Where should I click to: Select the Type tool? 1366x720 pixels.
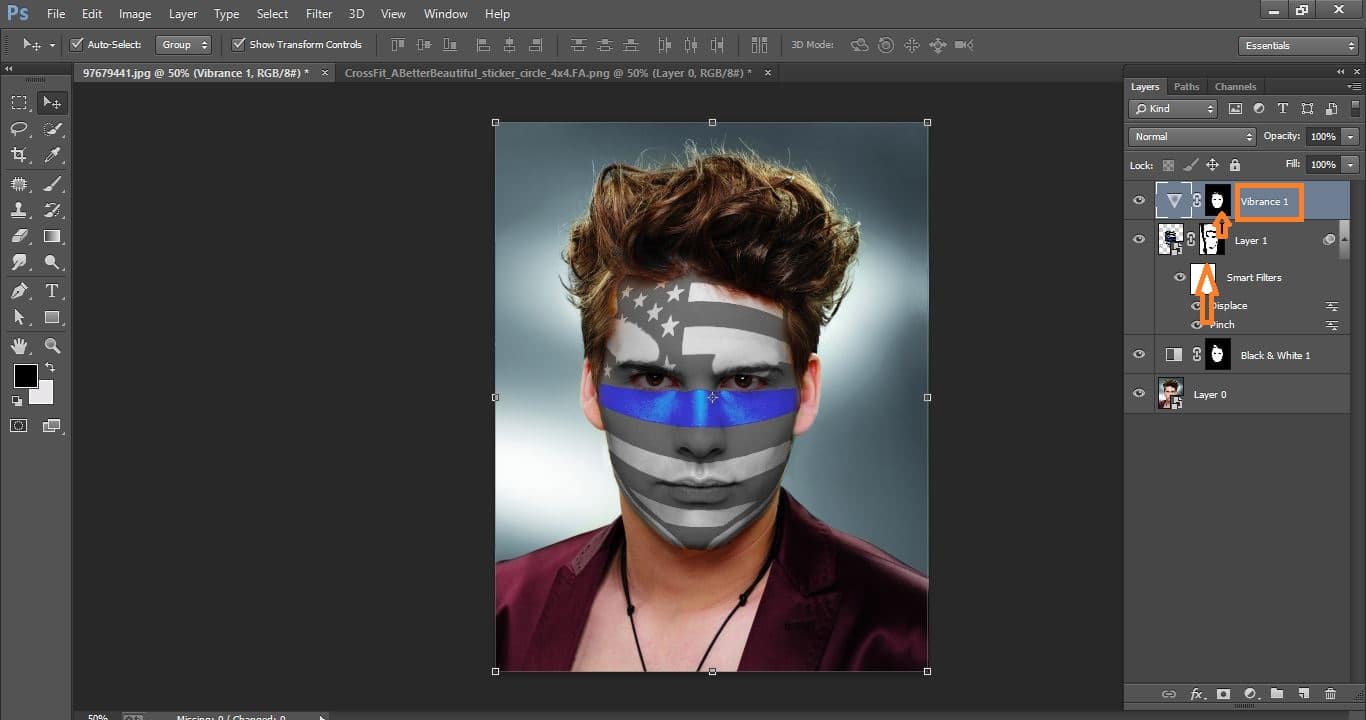click(52, 289)
